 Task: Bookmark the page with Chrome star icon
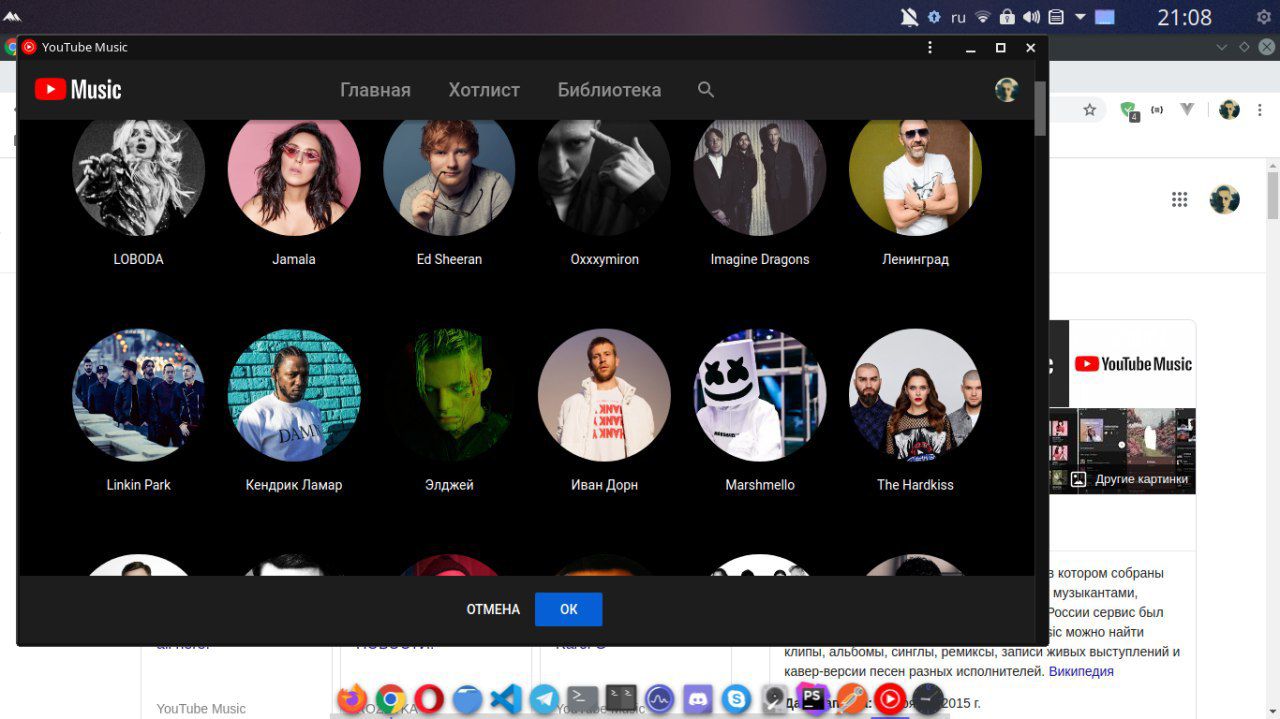pos(1090,110)
